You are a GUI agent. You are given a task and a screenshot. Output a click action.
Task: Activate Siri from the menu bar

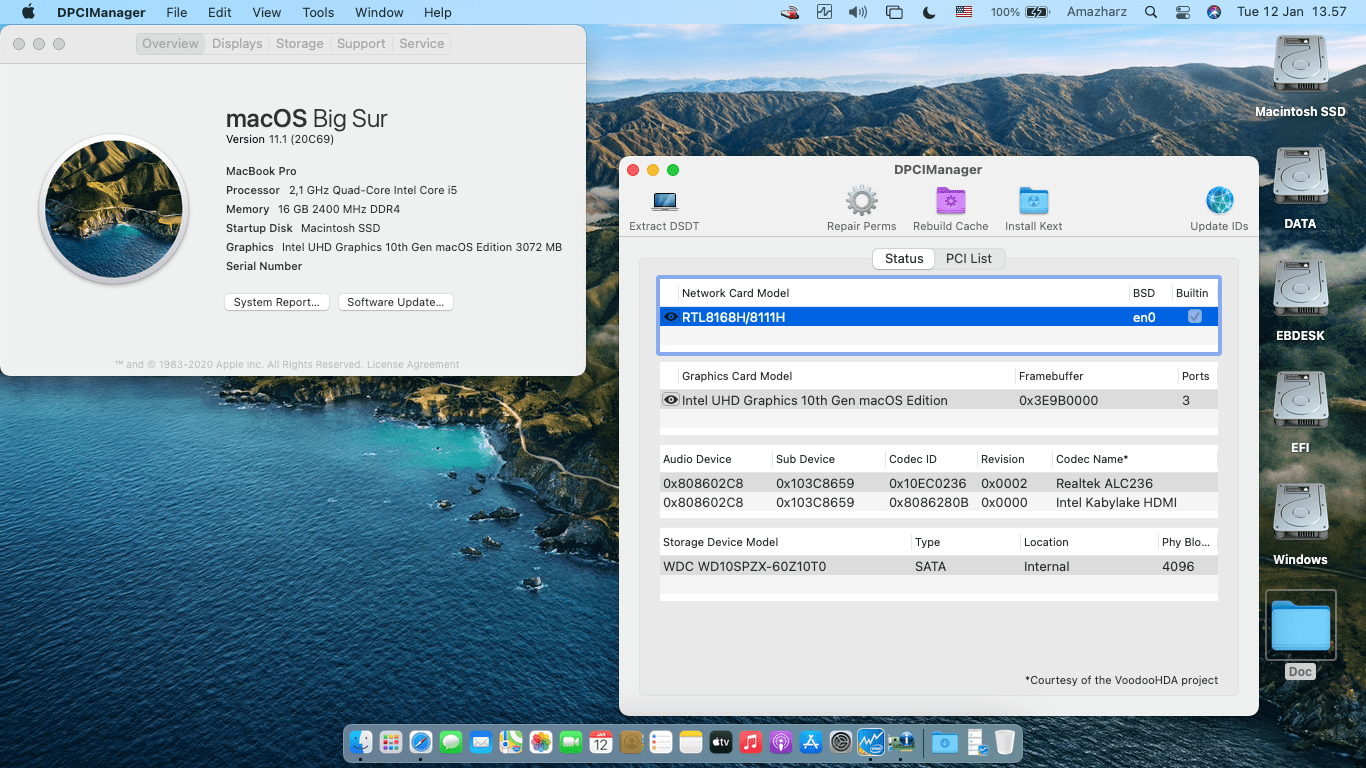[x=1214, y=12]
